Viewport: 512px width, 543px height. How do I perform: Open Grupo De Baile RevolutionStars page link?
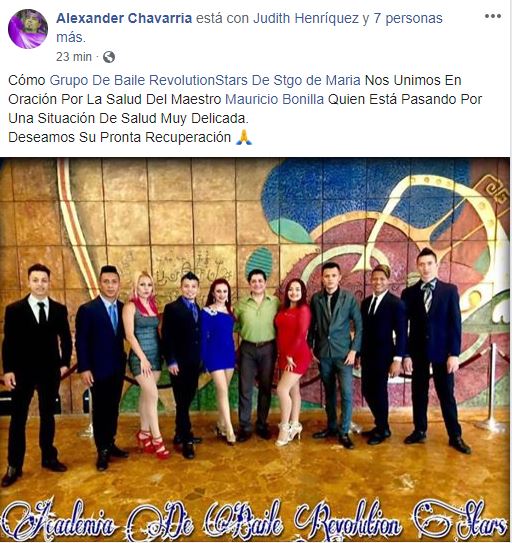(205, 80)
